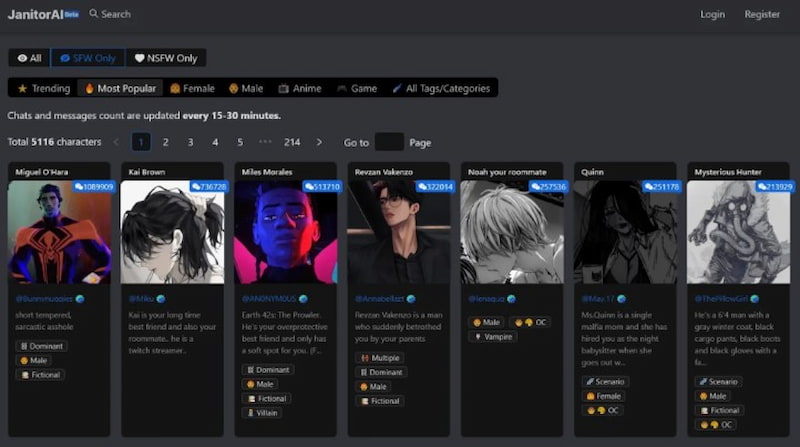The height and width of the screenshot is (447, 800).
Task: Click the 736728 chat count badge
Action: click(x=209, y=187)
